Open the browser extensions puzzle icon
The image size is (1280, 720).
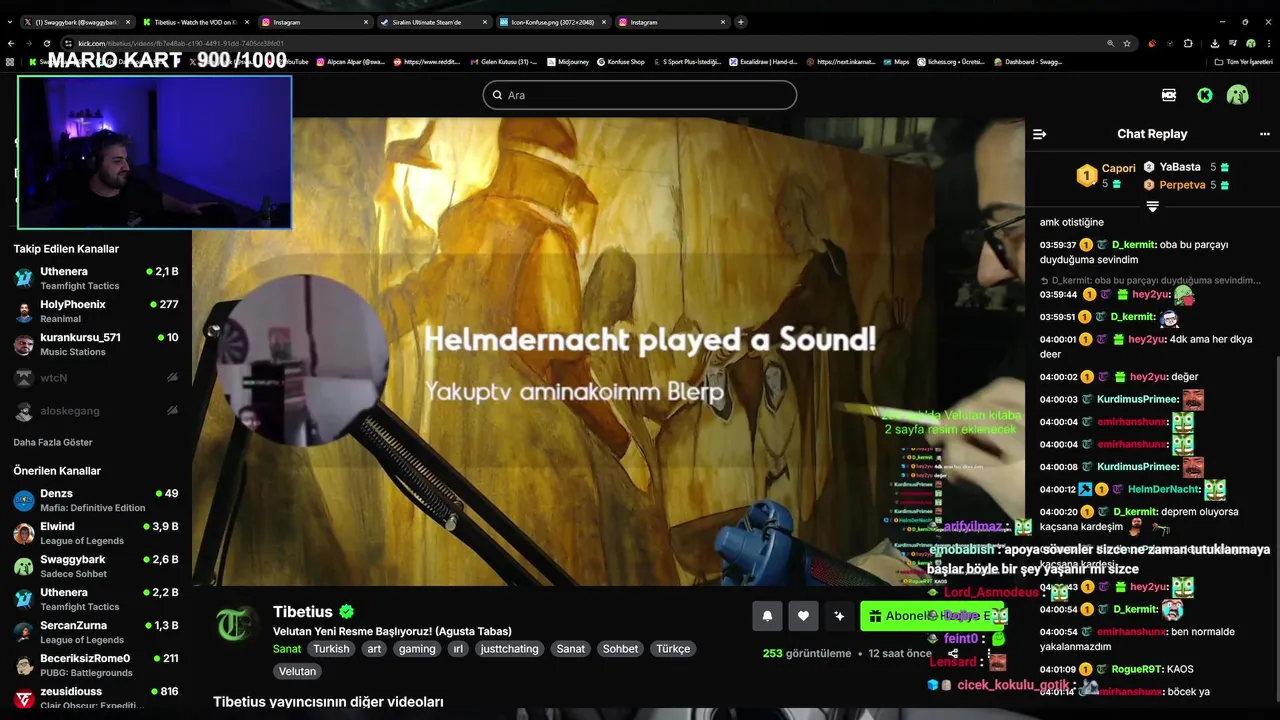coord(1188,43)
